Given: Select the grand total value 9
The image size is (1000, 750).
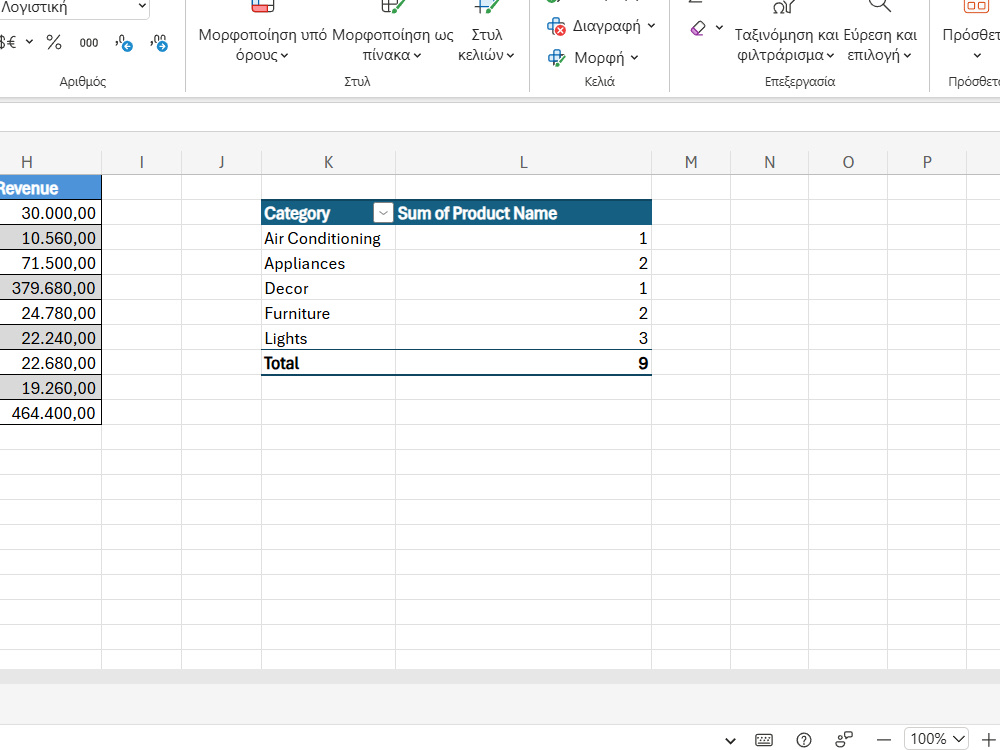Looking at the screenshot, I should pos(523,362).
